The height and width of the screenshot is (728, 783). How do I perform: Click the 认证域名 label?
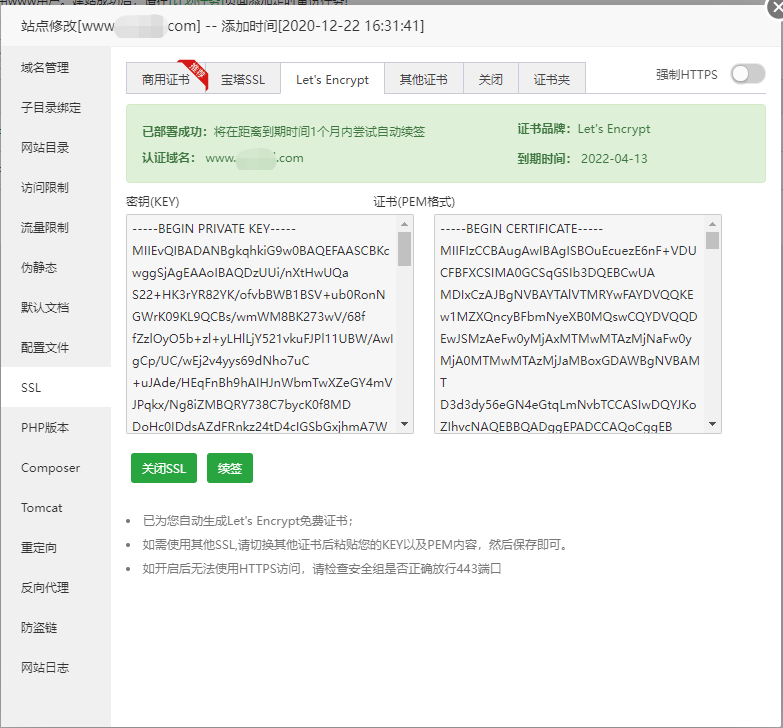click(169, 158)
